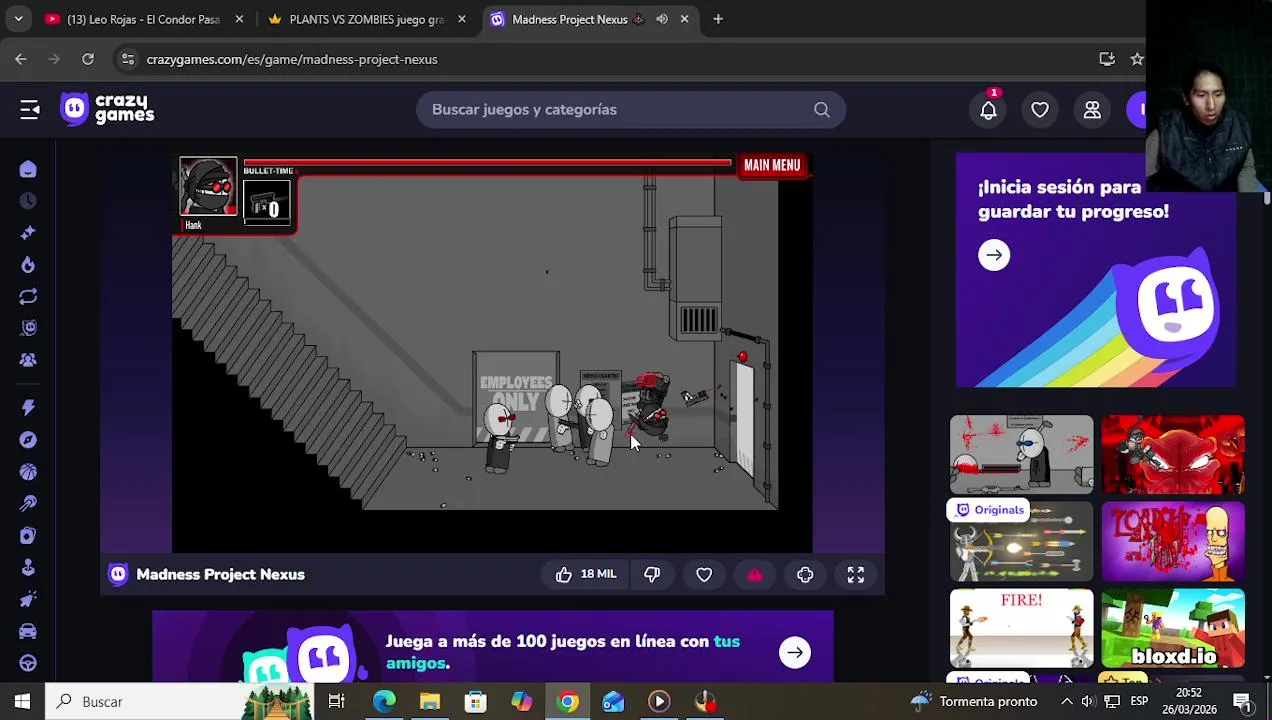Image resolution: width=1272 pixels, height=720 pixels.
Task: Open Task View on the taskbar
Action: [336, 701]
